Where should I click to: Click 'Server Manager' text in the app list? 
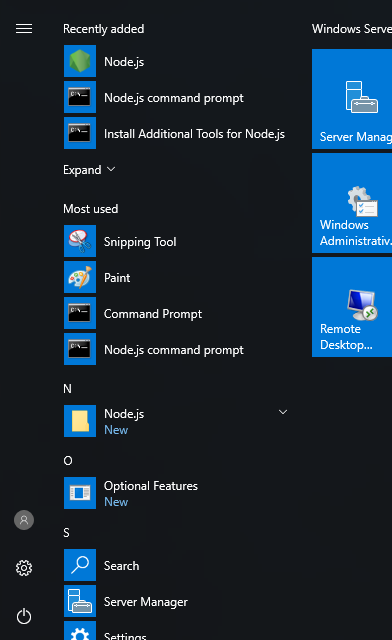146,602
